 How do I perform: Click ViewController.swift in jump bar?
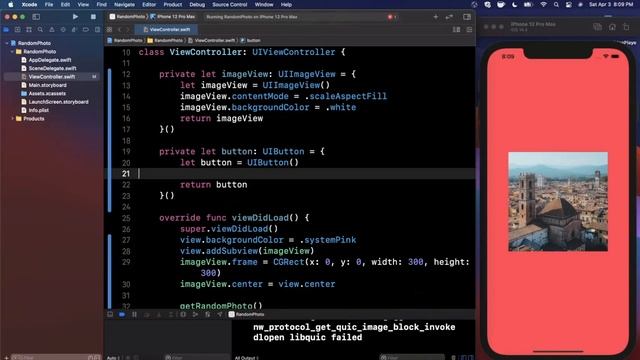coord(211,40)
